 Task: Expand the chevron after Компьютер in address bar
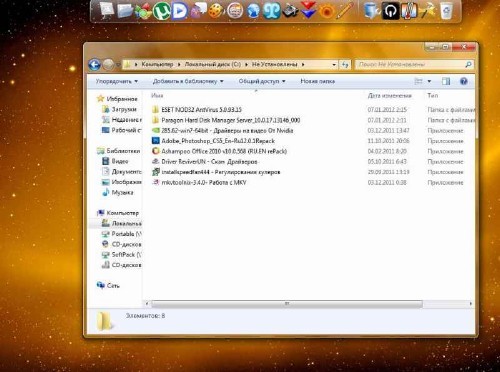click(x=179, y=64)
